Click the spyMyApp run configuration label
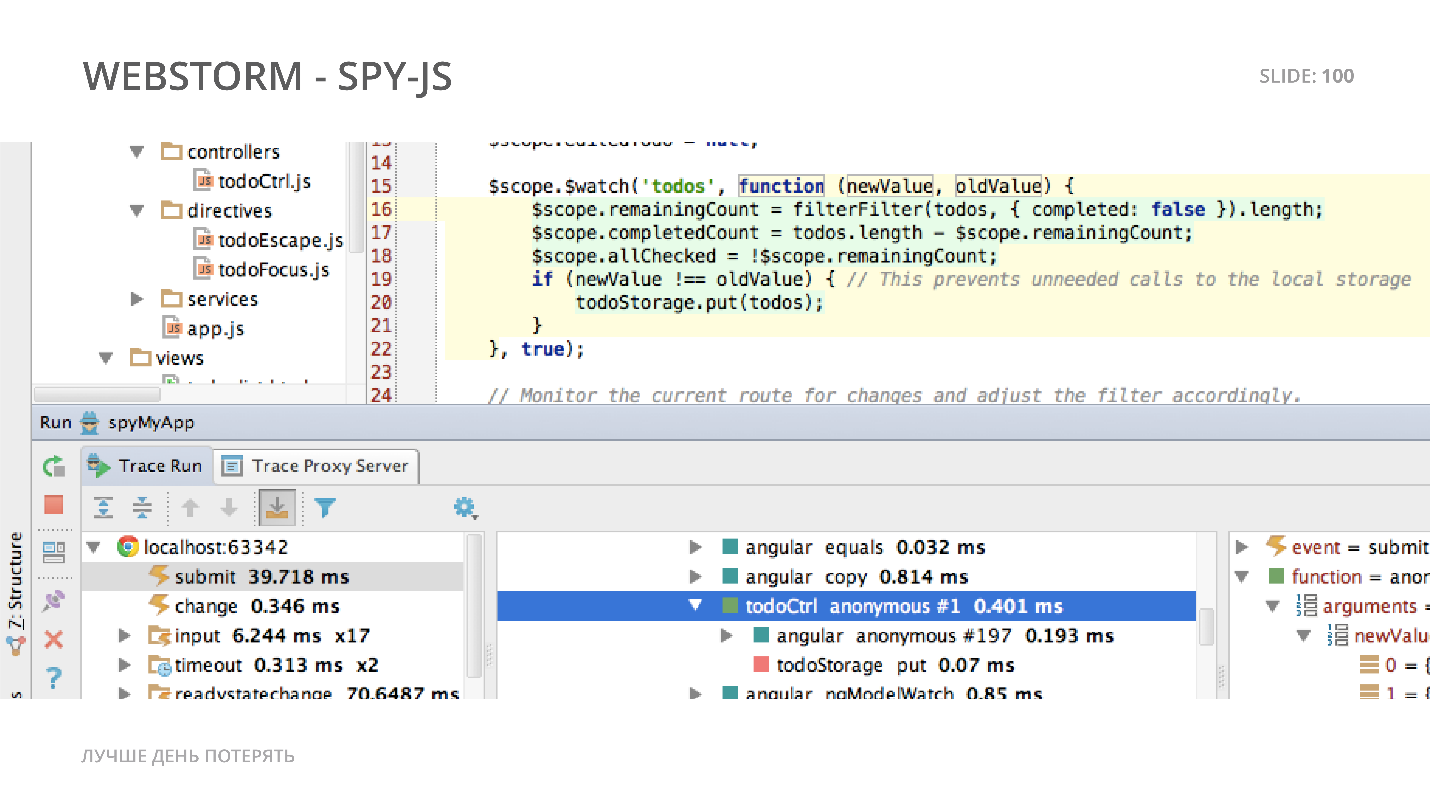Image resolution: width=1430 pixels, height=804 pixels. pyautogui.click(x=151, y=422)
